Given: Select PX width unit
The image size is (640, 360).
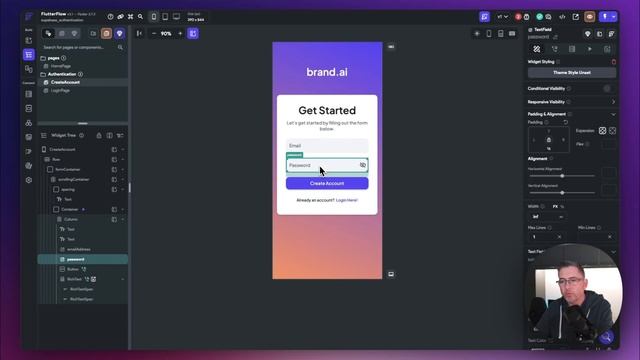Looking at the screenshot, I should (555, 207).
